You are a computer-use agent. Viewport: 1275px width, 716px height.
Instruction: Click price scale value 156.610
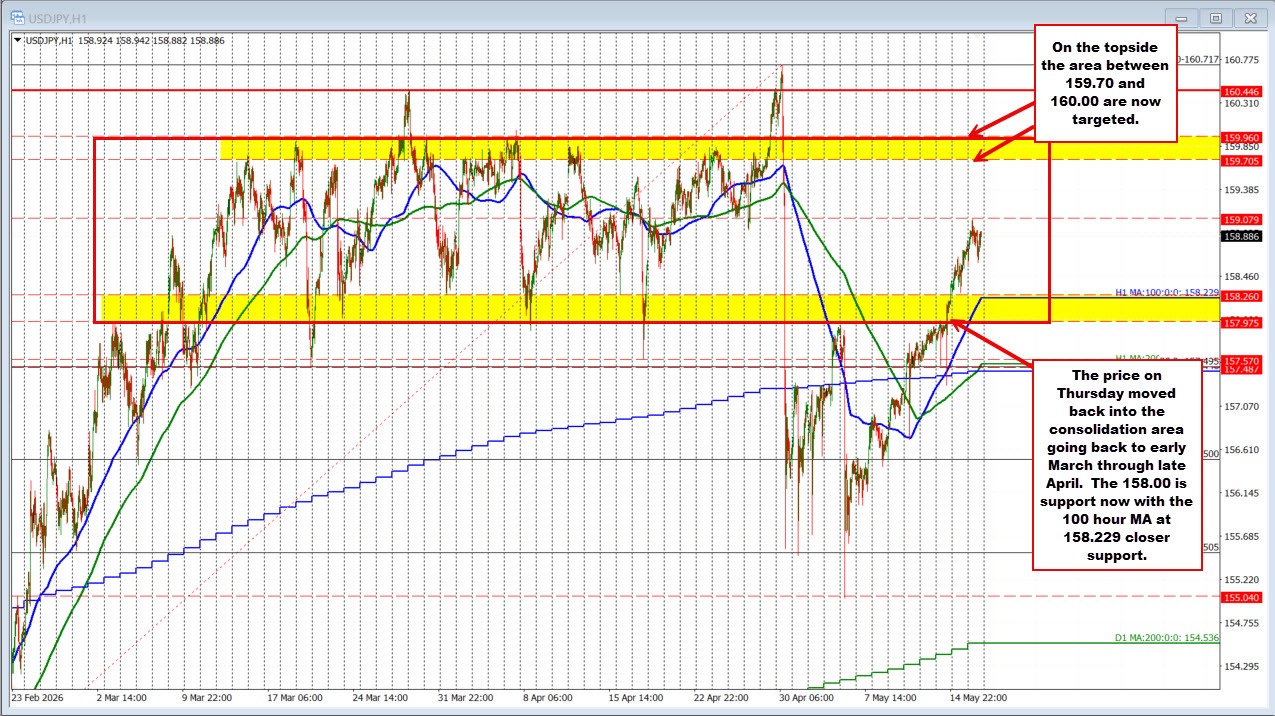tap(1240, 450)
